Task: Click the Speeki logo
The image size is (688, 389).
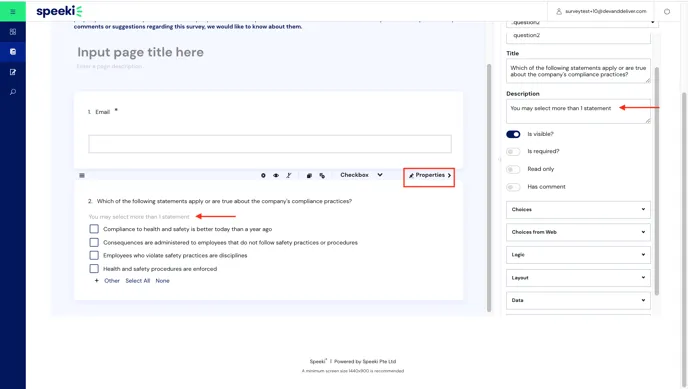Action: pyautogui.click(x=59, y=11)
